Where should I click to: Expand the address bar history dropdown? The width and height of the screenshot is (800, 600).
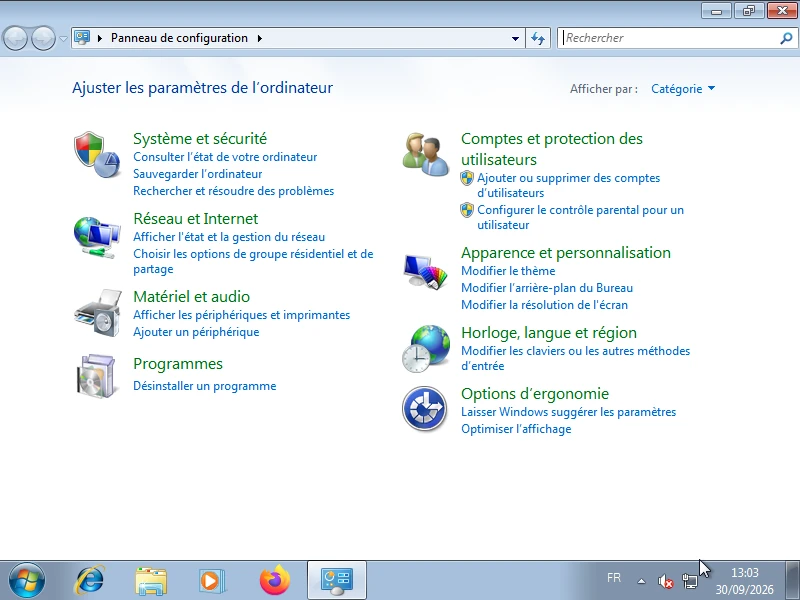515,38
